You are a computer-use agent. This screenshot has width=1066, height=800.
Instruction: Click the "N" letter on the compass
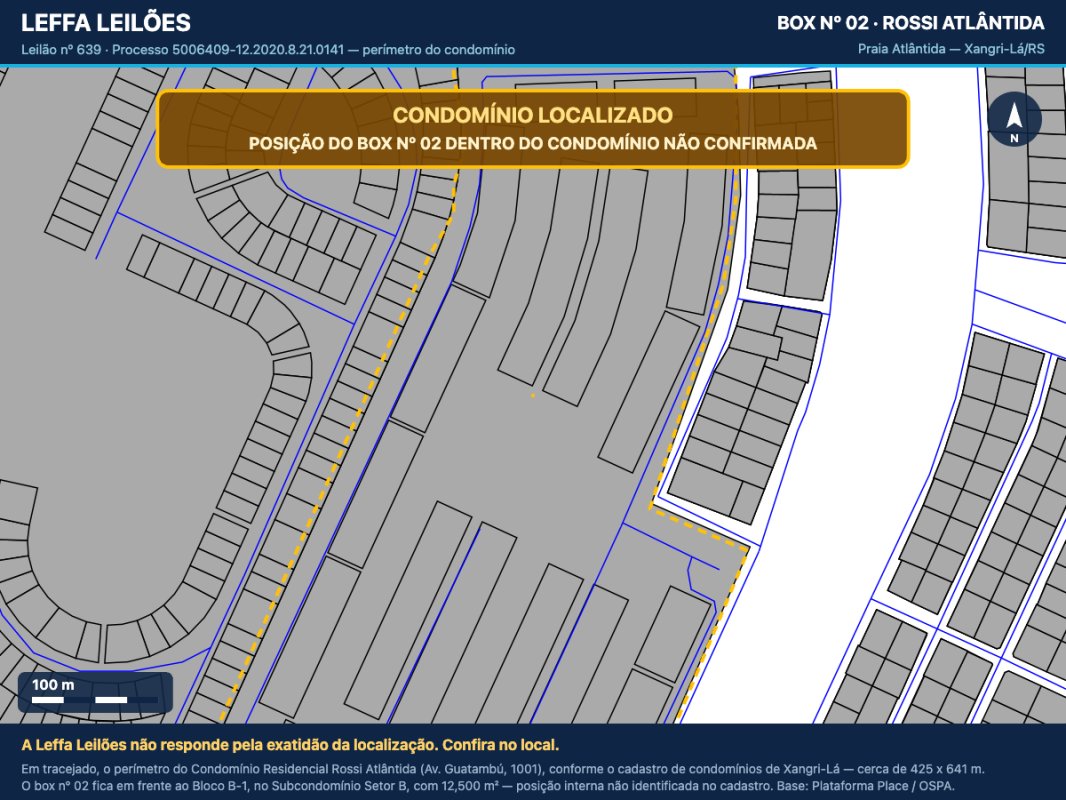[1014, 138]
